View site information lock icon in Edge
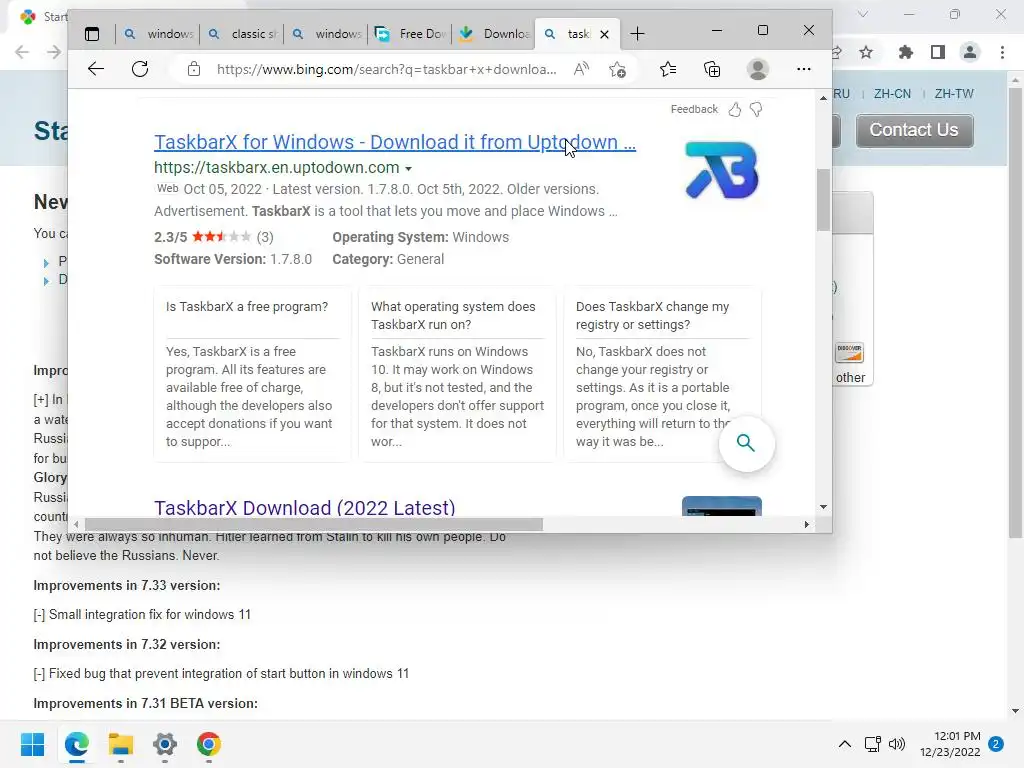The width and height of the screenshot is (1024, 768). pyautogui.click(x=194, y=69)
